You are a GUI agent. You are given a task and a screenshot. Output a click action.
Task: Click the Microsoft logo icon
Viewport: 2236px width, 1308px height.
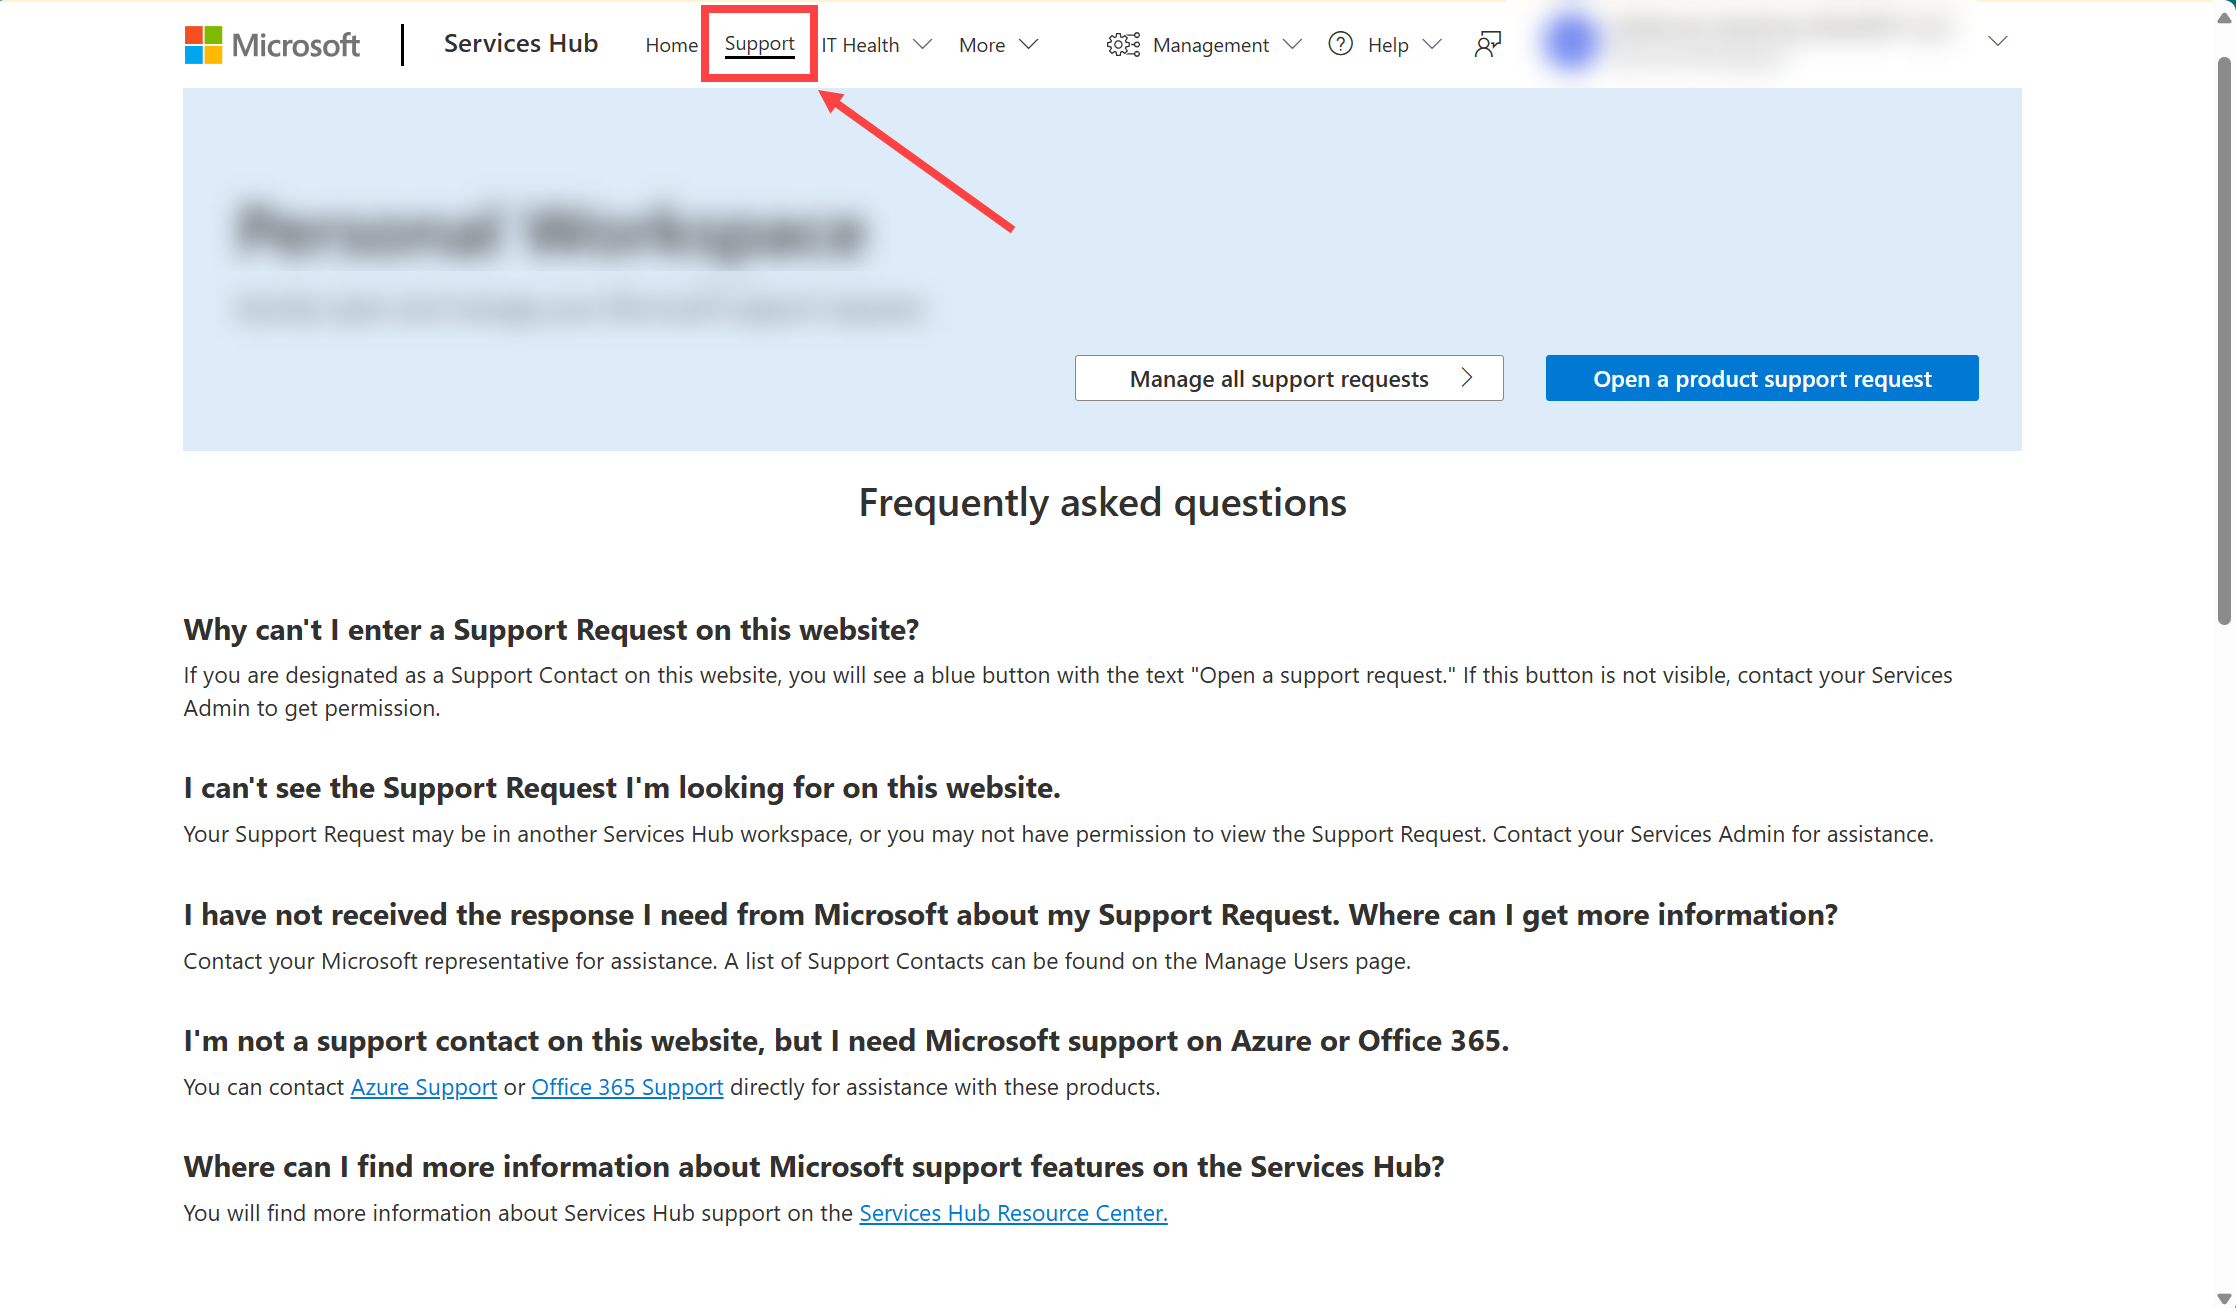202,44
